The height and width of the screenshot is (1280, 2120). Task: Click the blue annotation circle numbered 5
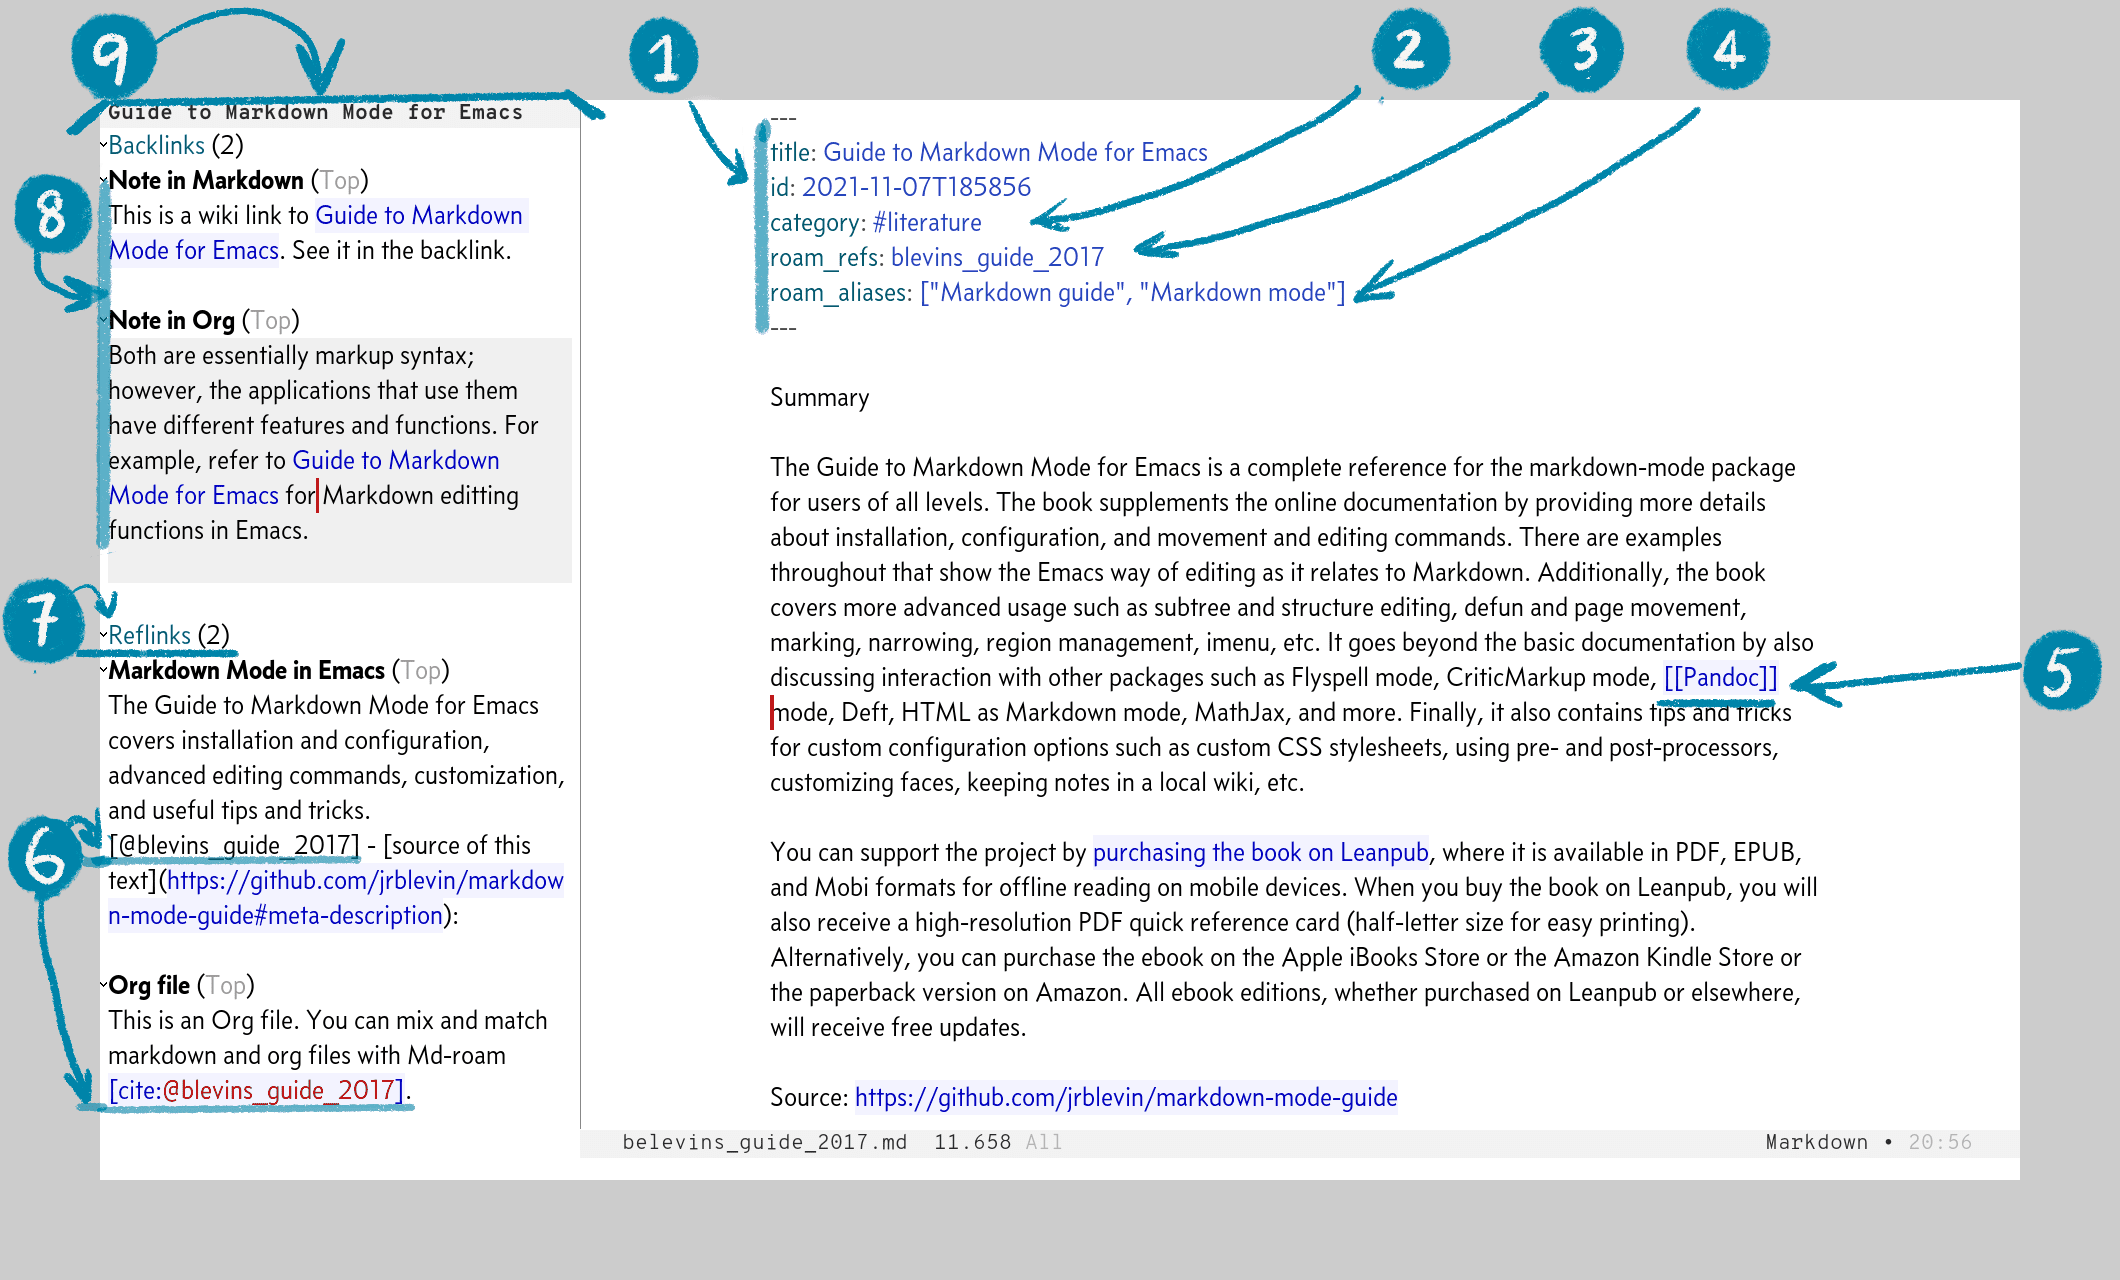pos(2060,671)
